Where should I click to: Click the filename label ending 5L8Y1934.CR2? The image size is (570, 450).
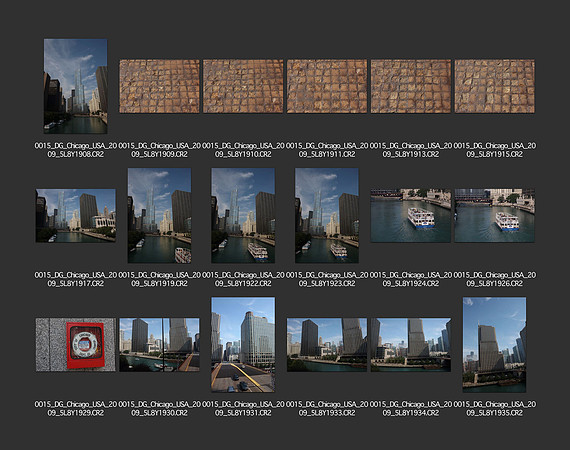411,409
